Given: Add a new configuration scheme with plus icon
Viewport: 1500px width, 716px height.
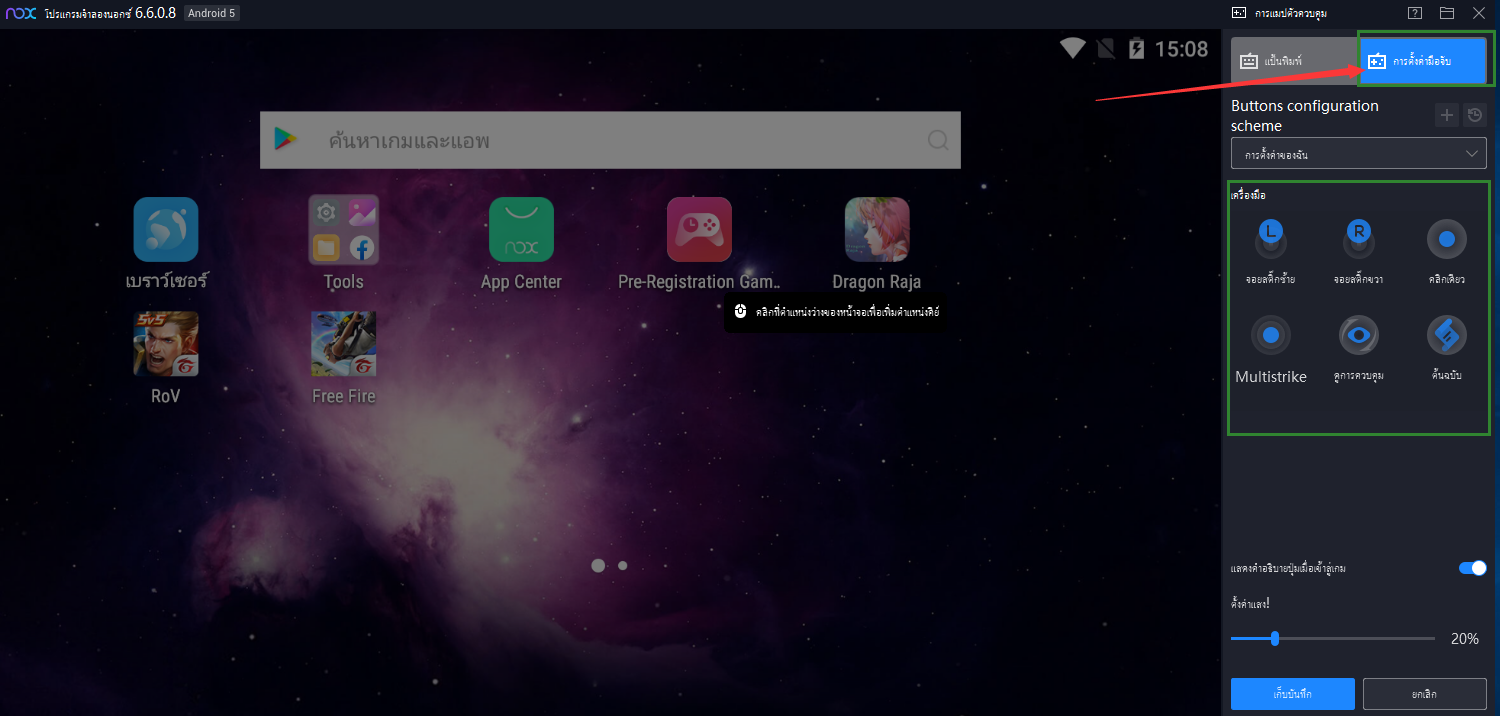Looking at the screenshot, I should [1446, 115].
